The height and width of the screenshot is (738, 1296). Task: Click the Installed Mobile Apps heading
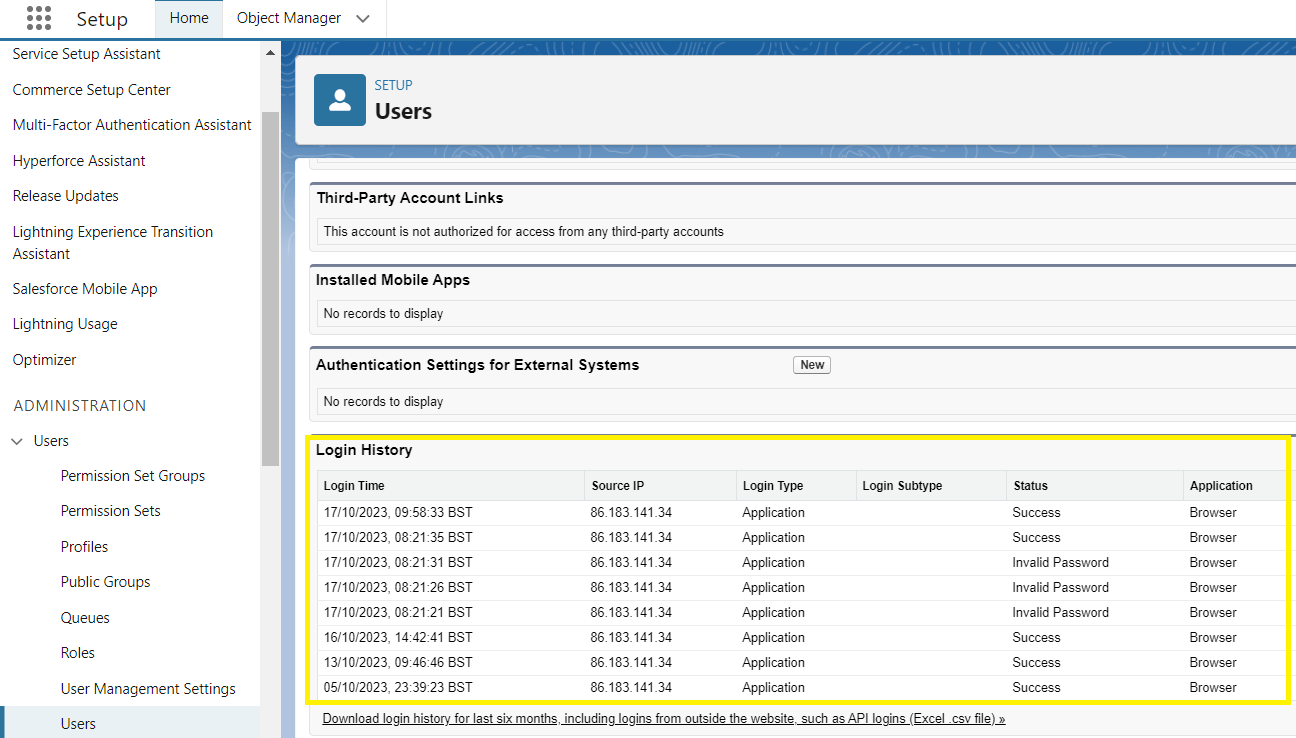click(x=393, y=280)
